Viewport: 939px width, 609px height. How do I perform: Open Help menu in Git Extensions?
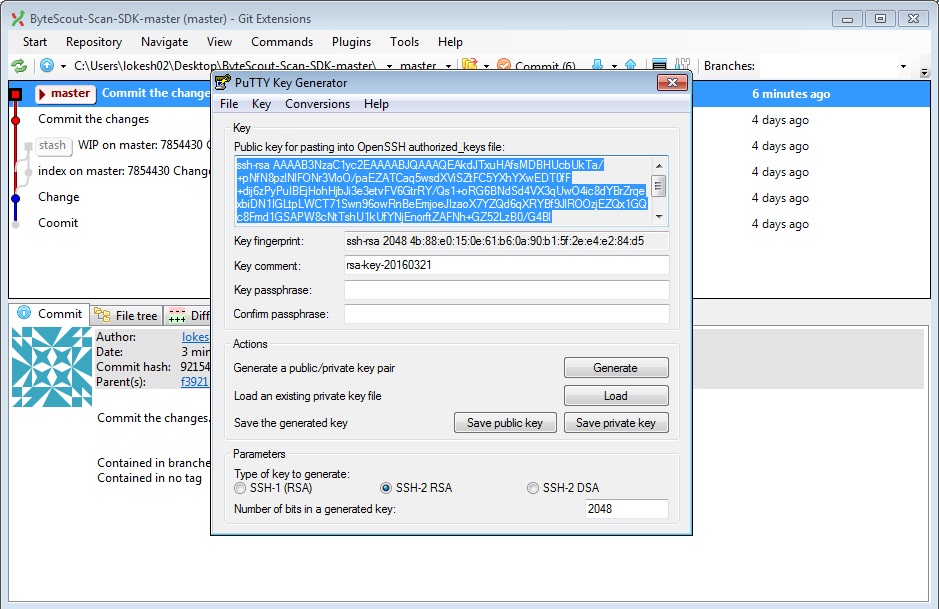coord(450,42)
